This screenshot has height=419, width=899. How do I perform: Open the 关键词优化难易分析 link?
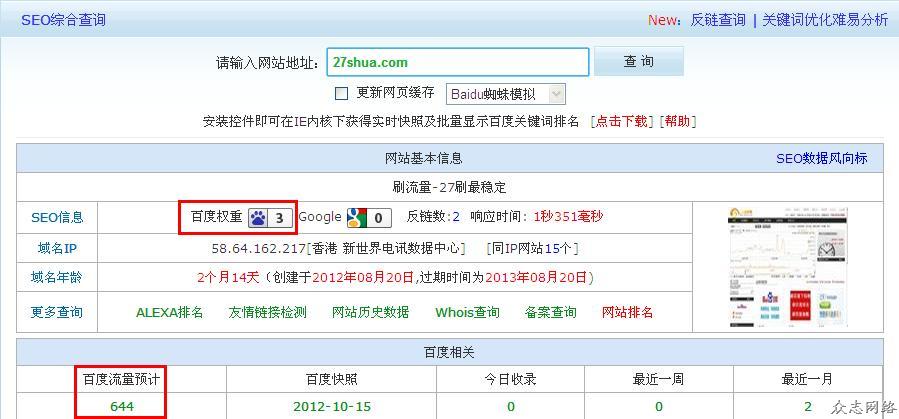click(825, 20)
